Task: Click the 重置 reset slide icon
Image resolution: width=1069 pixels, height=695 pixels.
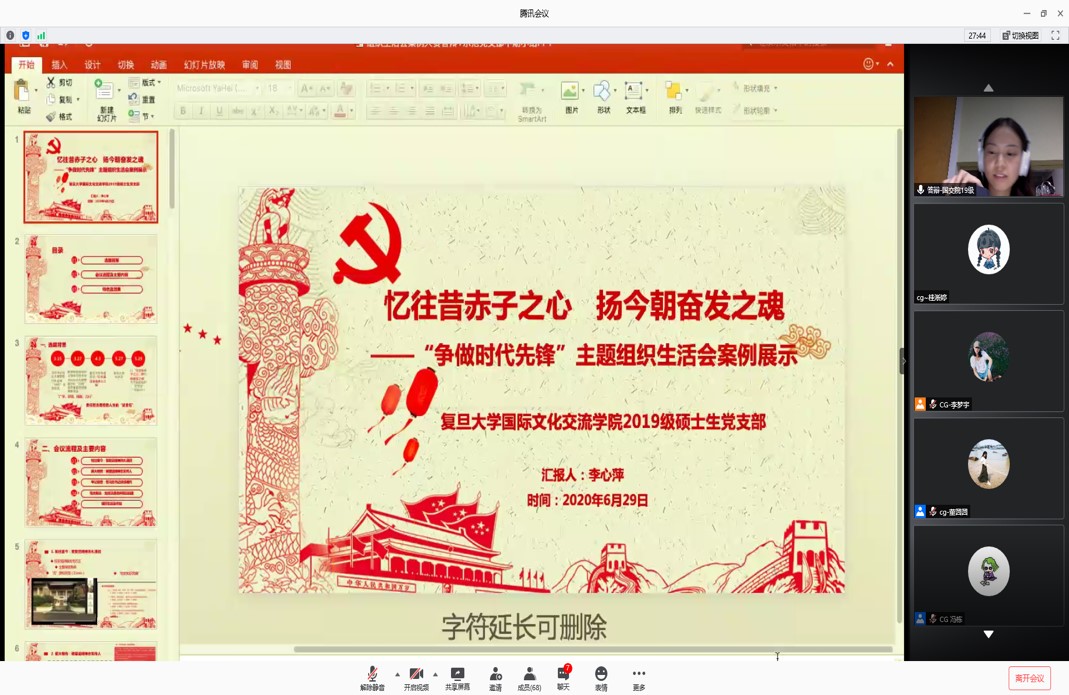Action: pos(134,100)
